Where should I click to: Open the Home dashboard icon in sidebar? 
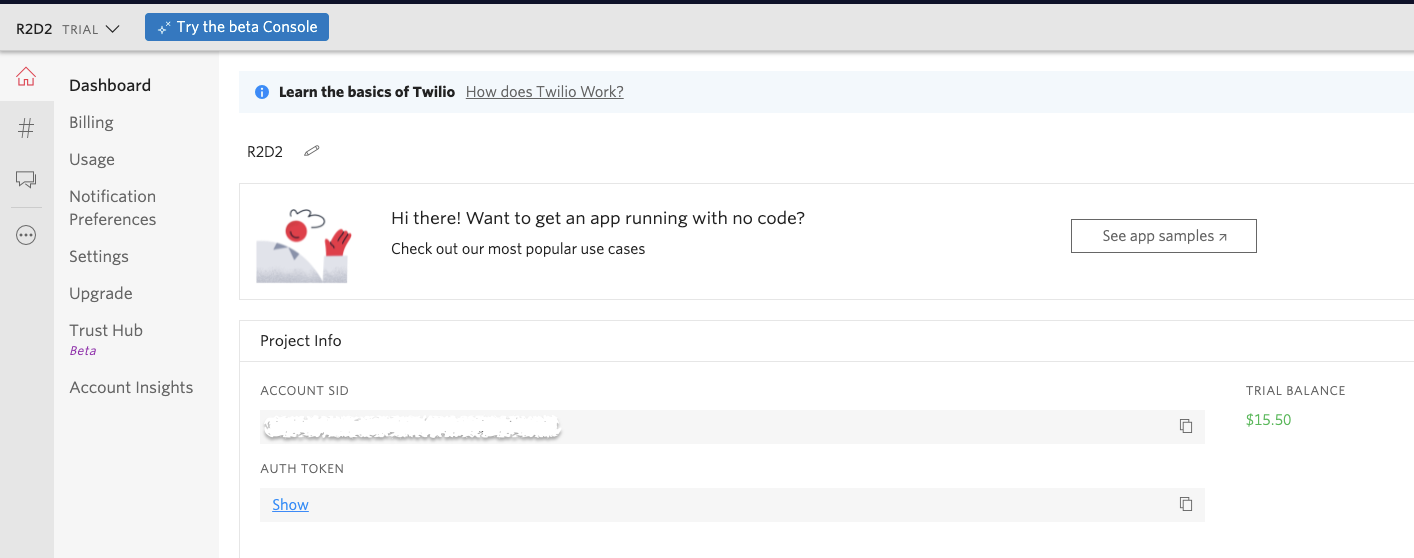click(x=26, y=77)
